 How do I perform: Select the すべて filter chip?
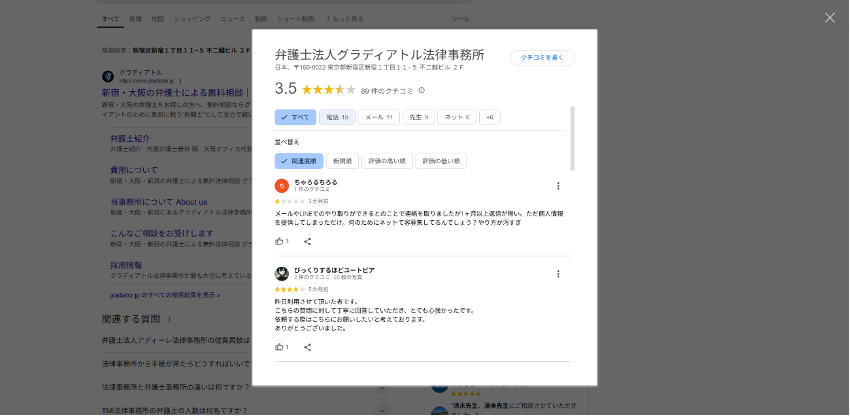[295, 117]
